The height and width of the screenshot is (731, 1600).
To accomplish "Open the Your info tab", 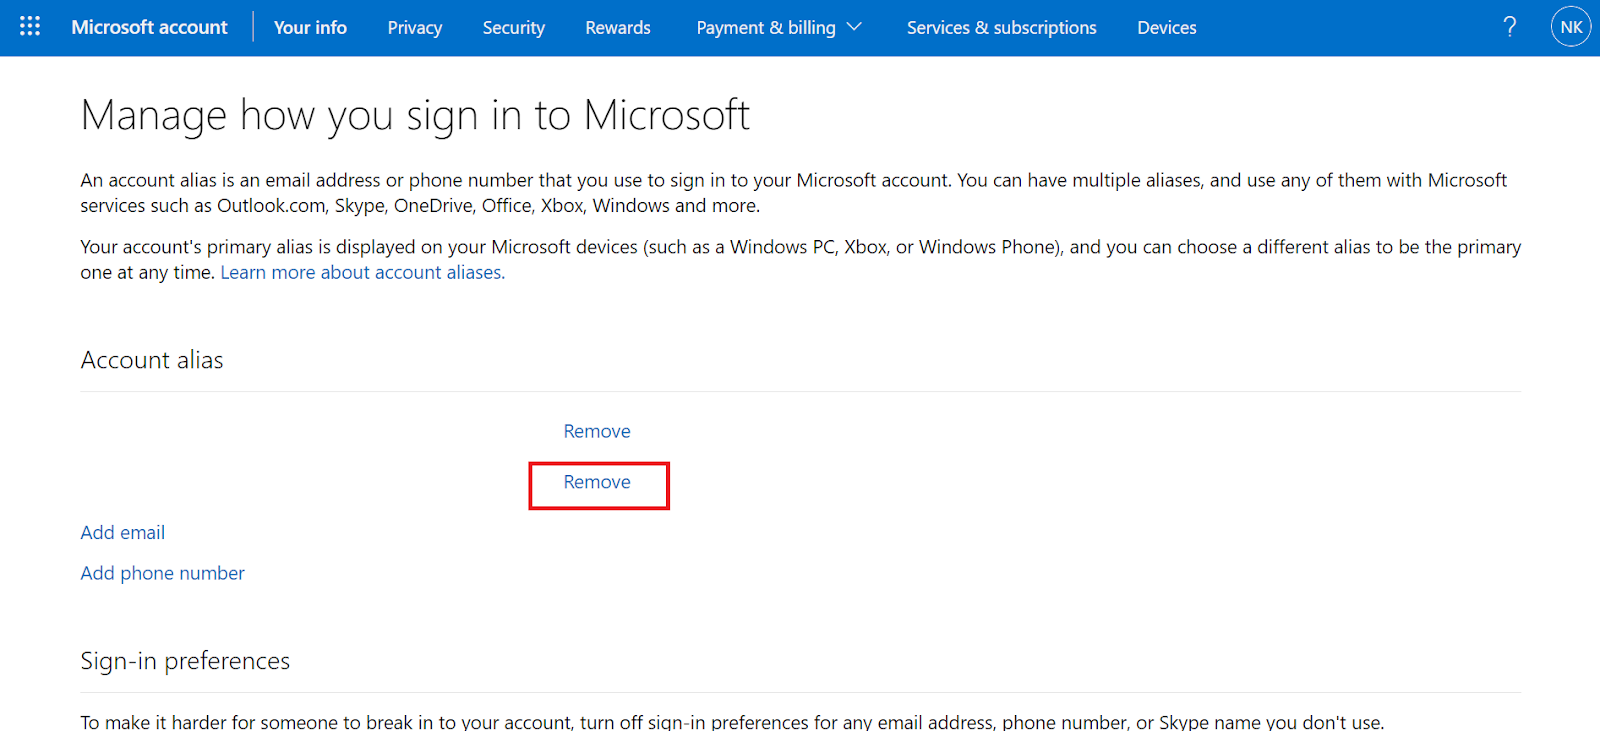I will 310,27.
